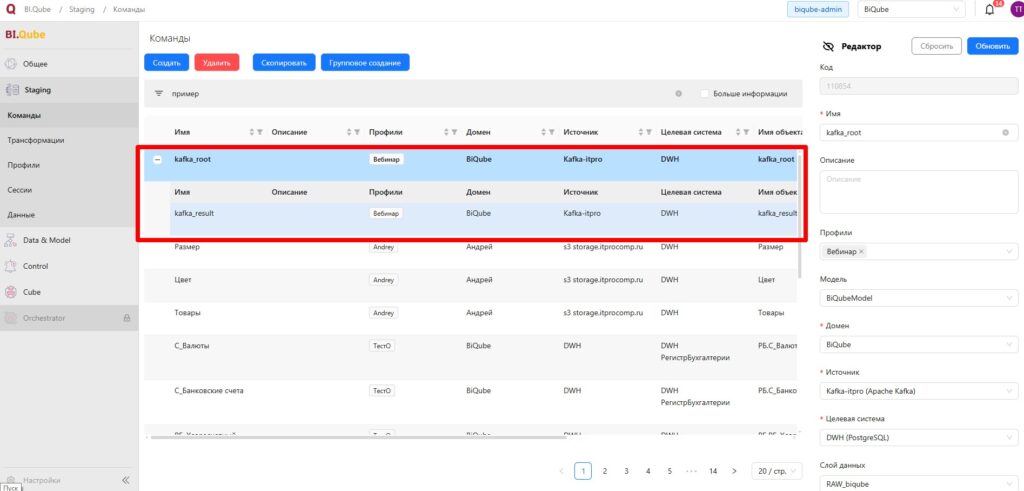Open the Модель dropdown showing BiQubeModel

(x=919, y=298)
